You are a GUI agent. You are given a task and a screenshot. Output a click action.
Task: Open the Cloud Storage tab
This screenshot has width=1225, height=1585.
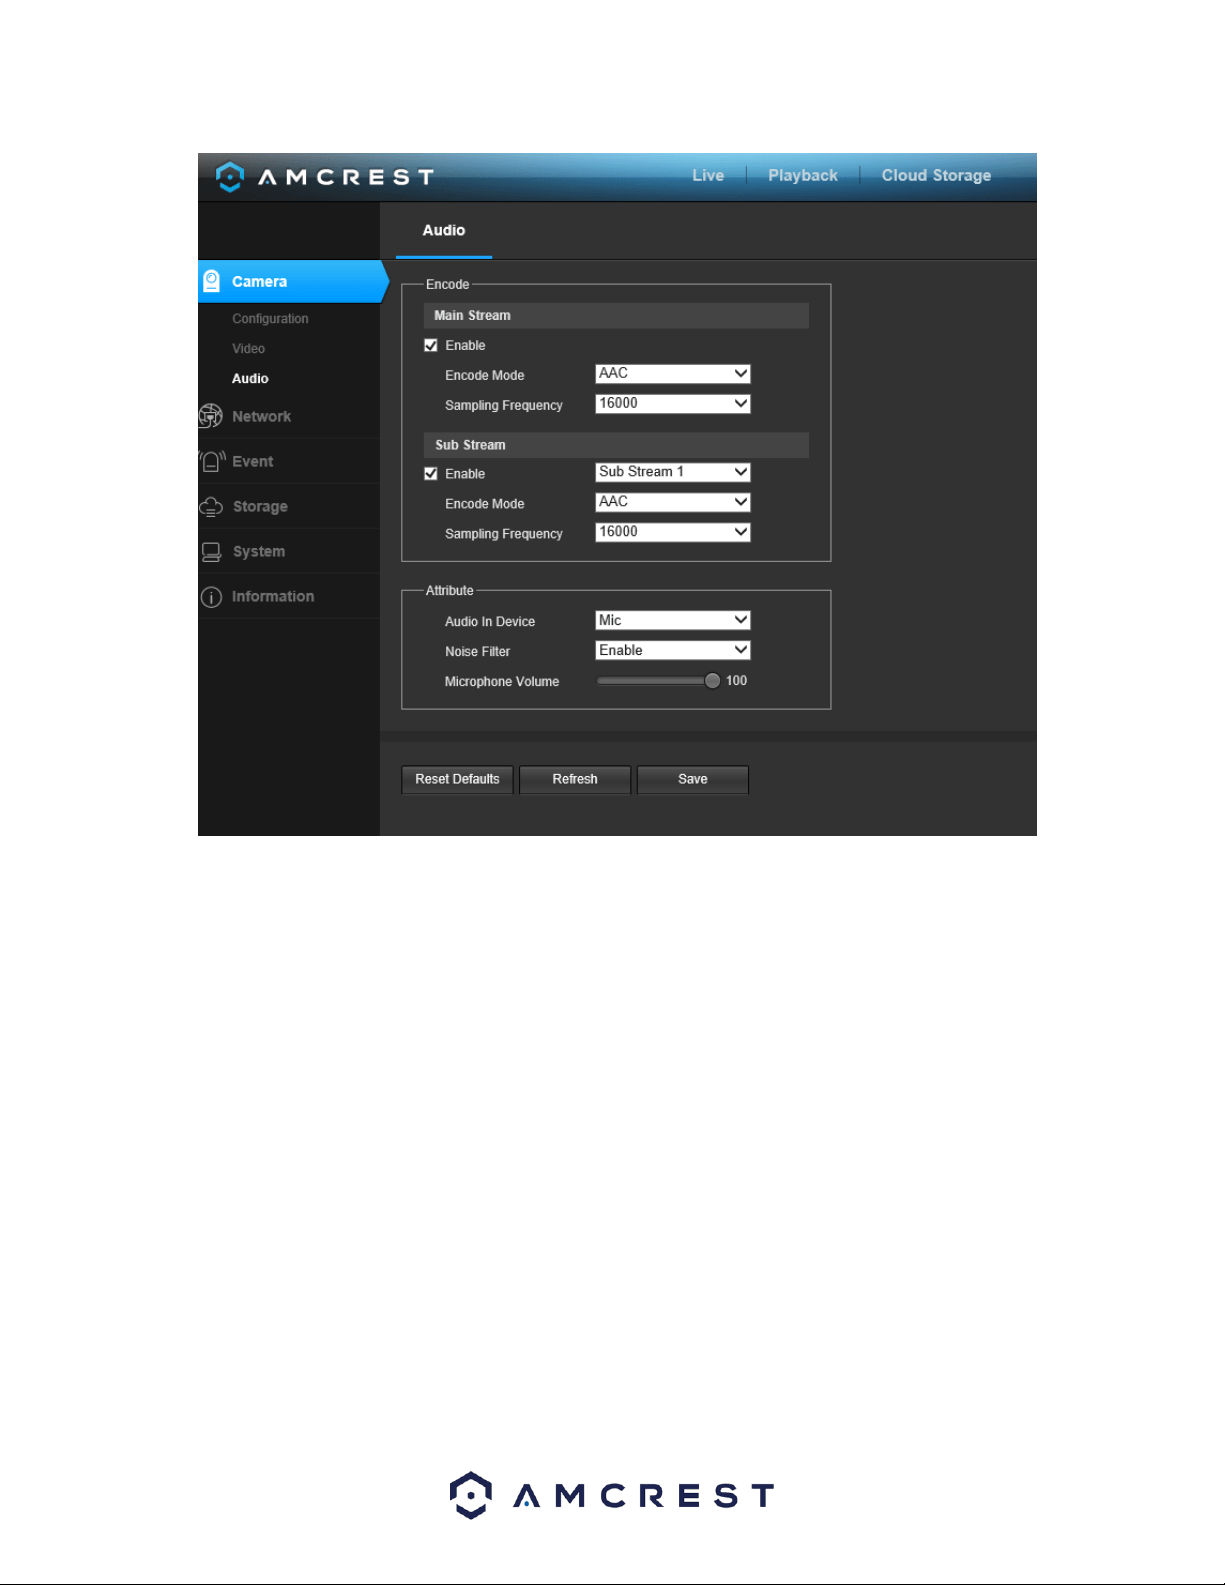[x=936, y=175]
